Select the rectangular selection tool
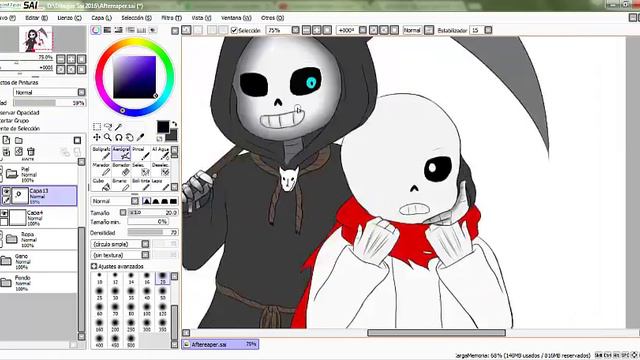 coord(97,127)
